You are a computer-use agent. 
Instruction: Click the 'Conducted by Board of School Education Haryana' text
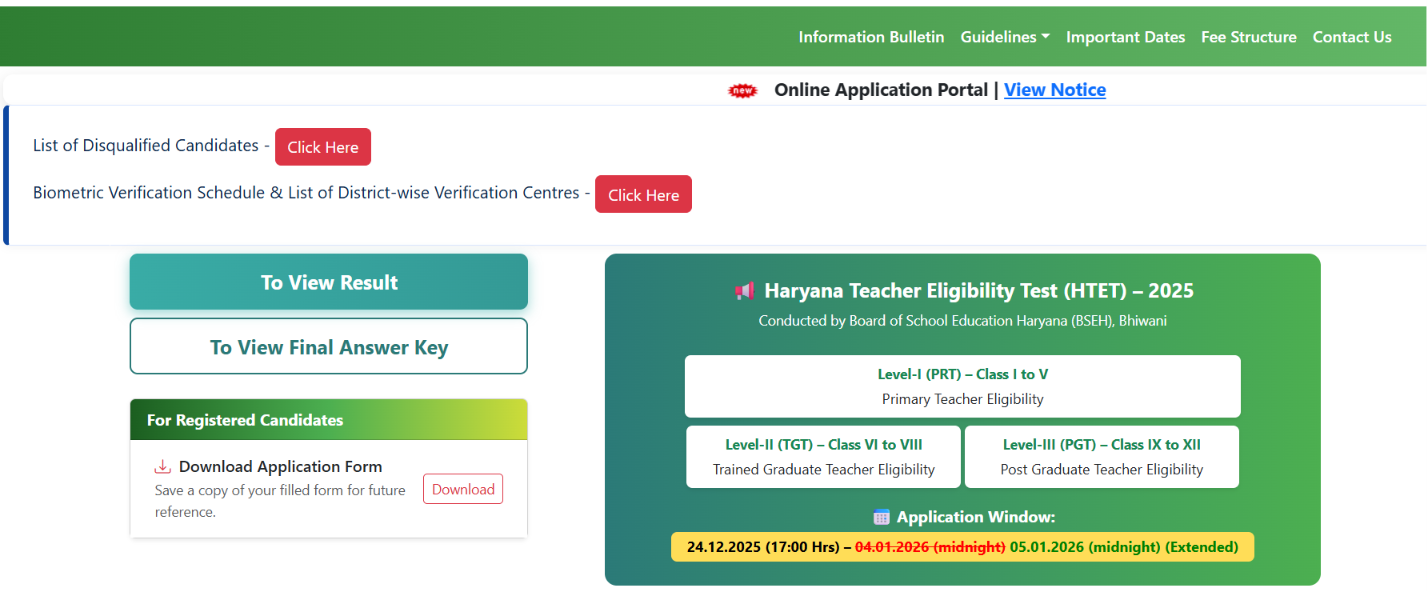(x=963, y=321)
